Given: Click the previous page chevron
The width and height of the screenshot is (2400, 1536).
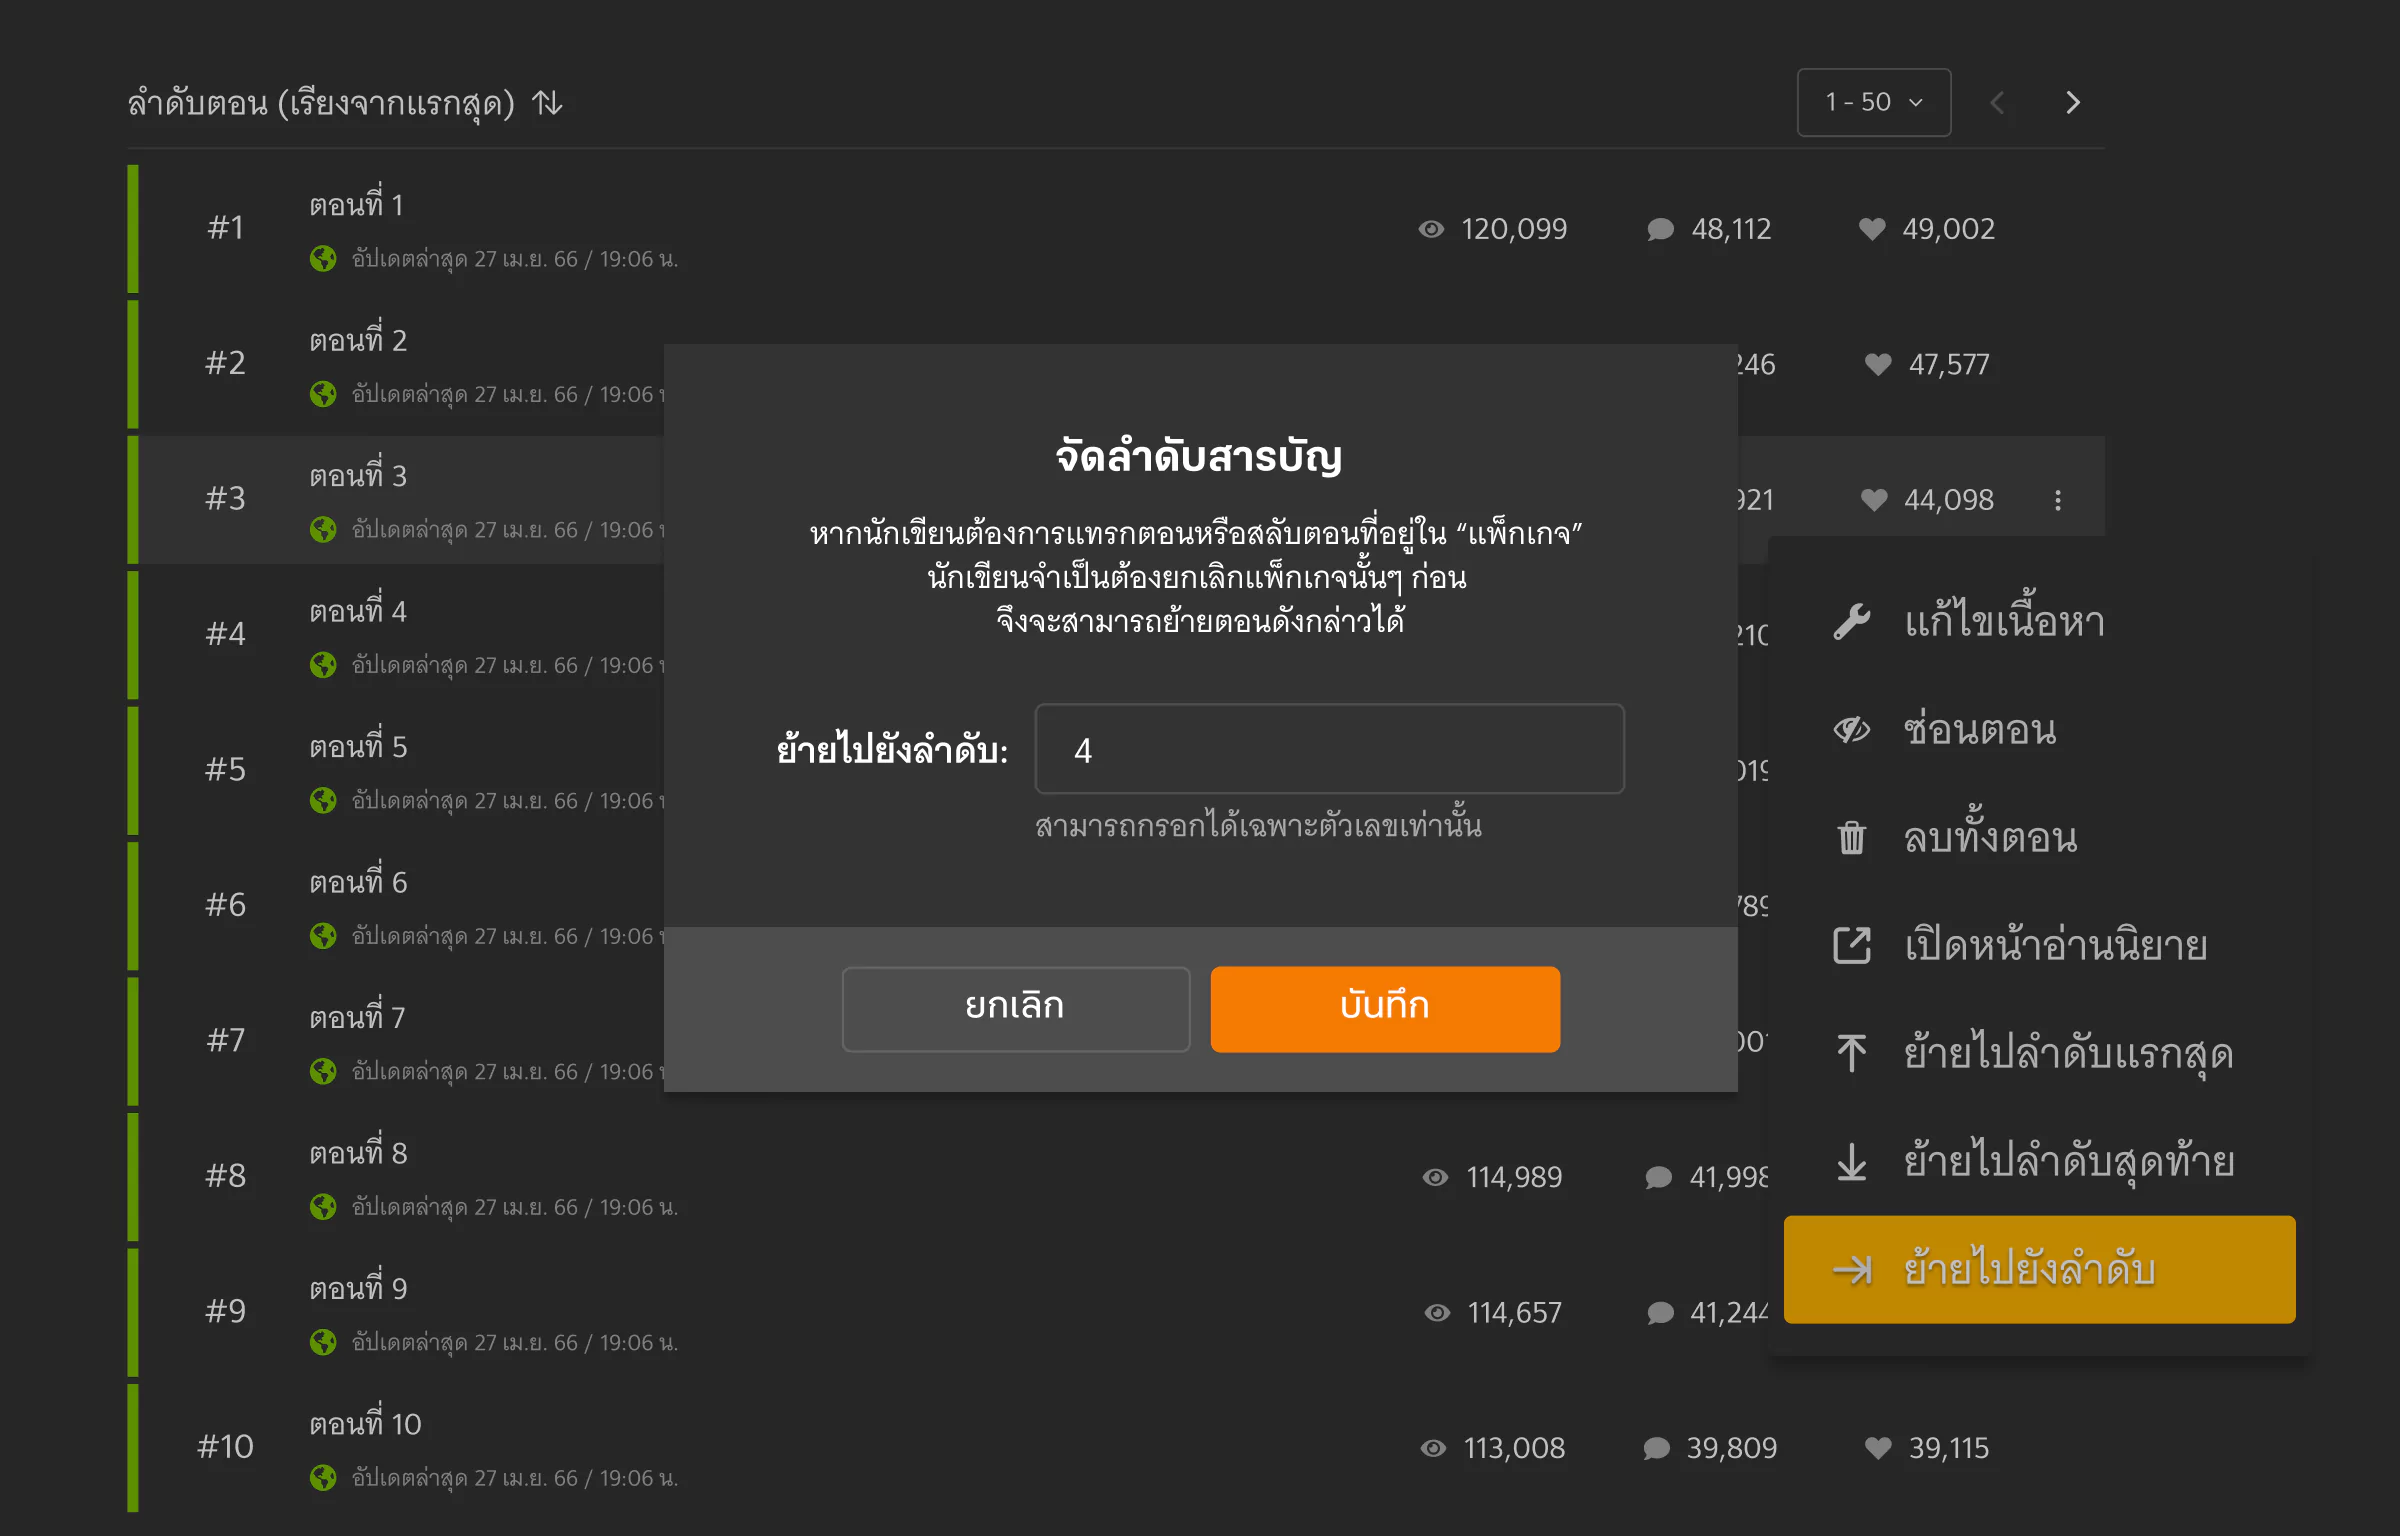Looking at the screenshot, I should (1997, 102).
